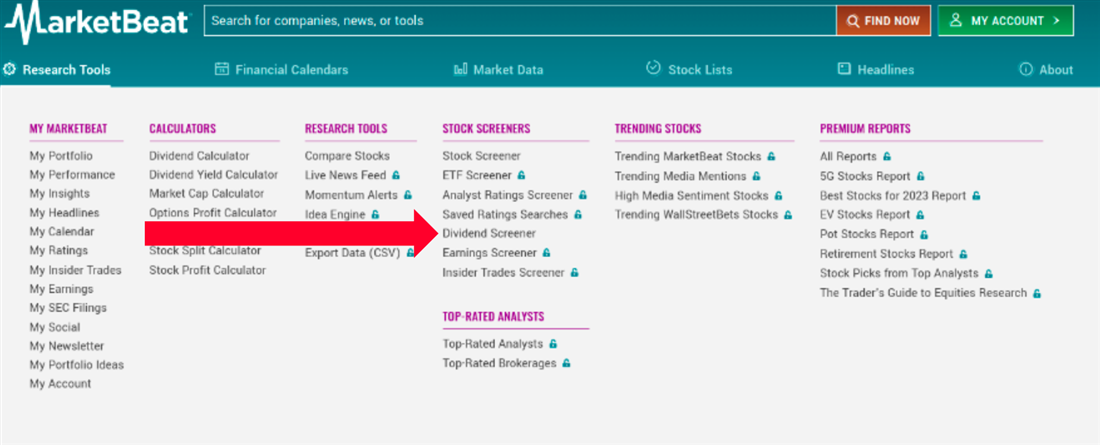Screen dimensions: 1100x445
Task: Click the lock icon beside Trending WallStreetBets Stocks
Action: (788, 215)
